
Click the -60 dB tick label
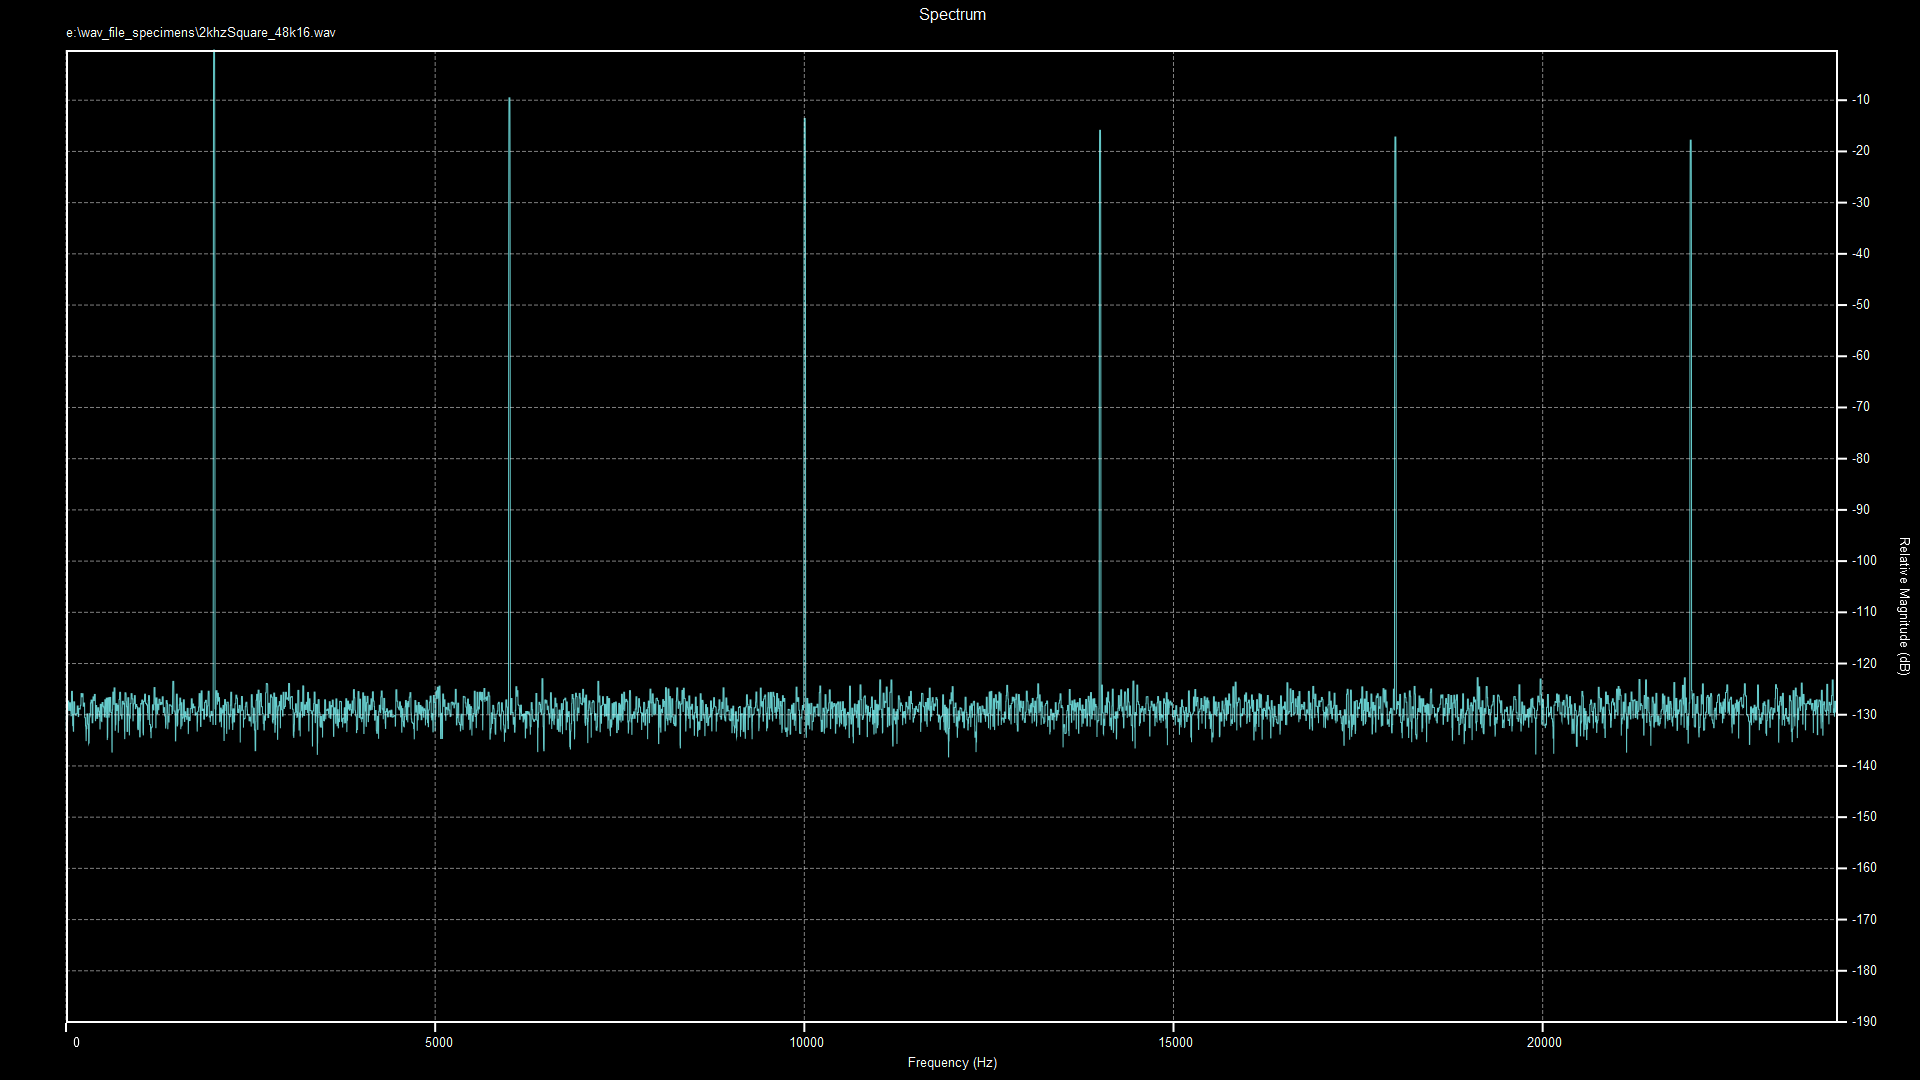click(1861, 356)
